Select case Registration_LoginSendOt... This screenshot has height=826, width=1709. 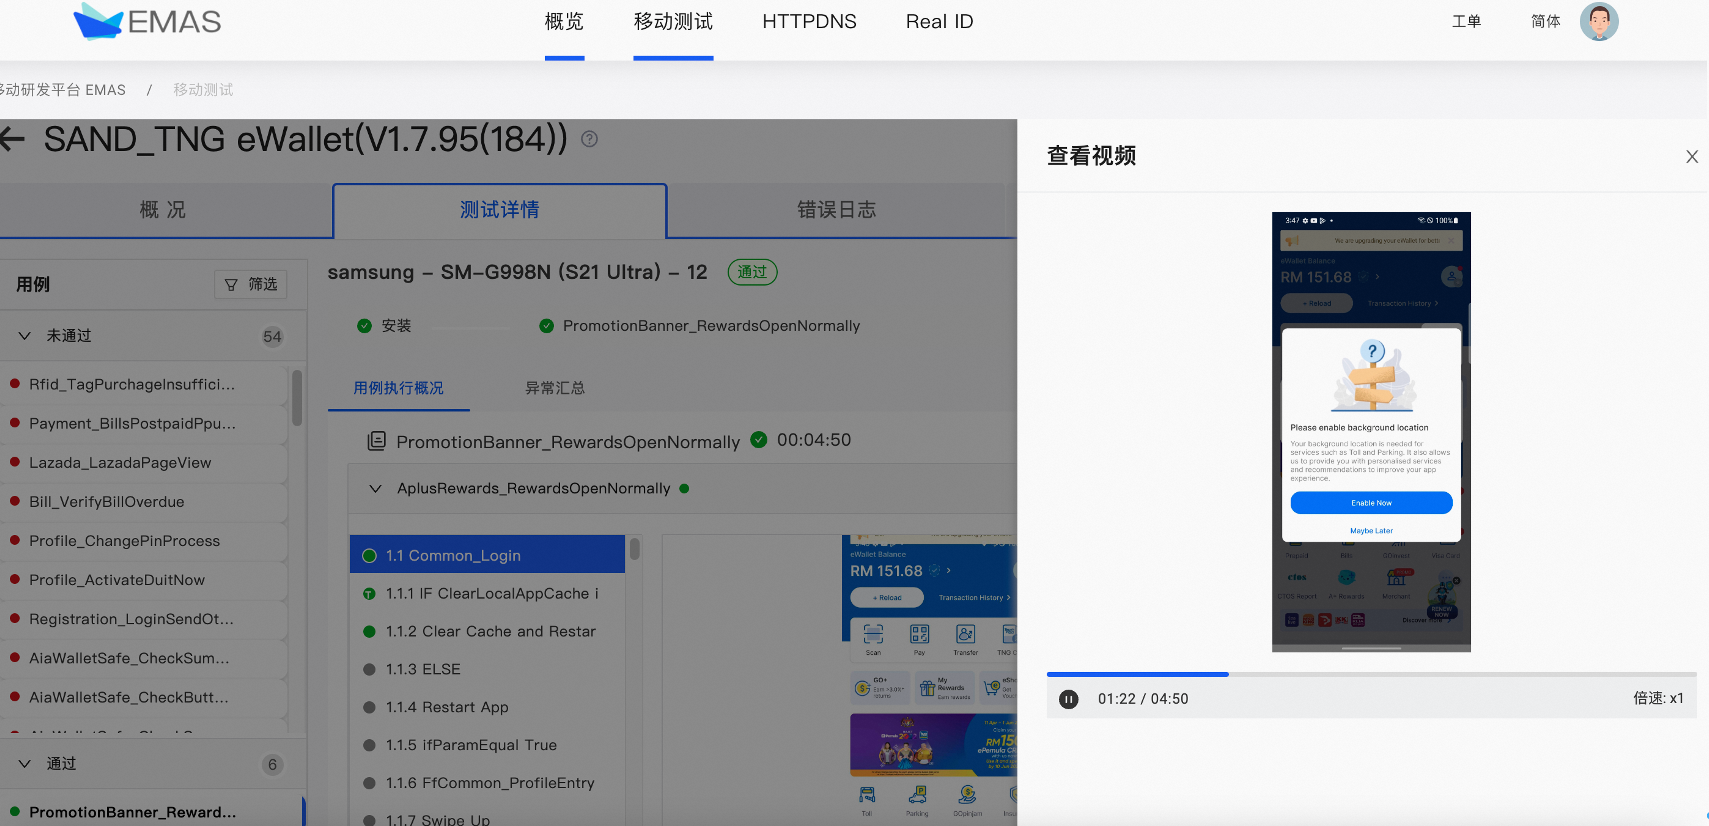(x=143, y=618)
